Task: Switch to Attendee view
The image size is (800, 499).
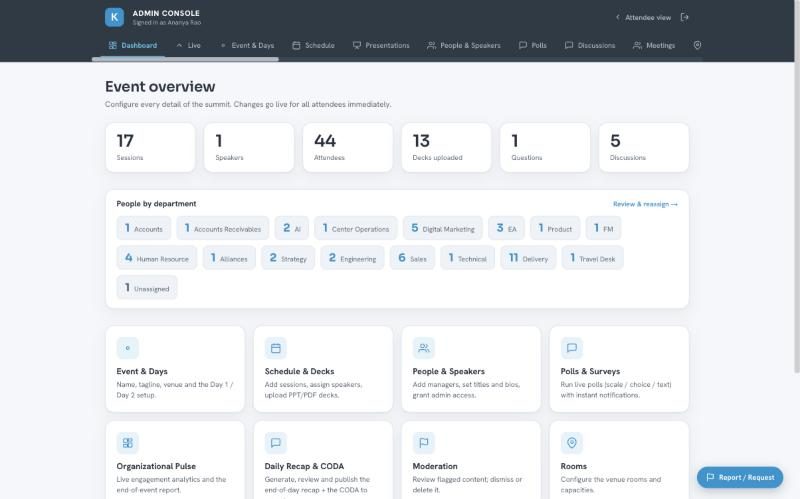Action: tap(643, 17)
